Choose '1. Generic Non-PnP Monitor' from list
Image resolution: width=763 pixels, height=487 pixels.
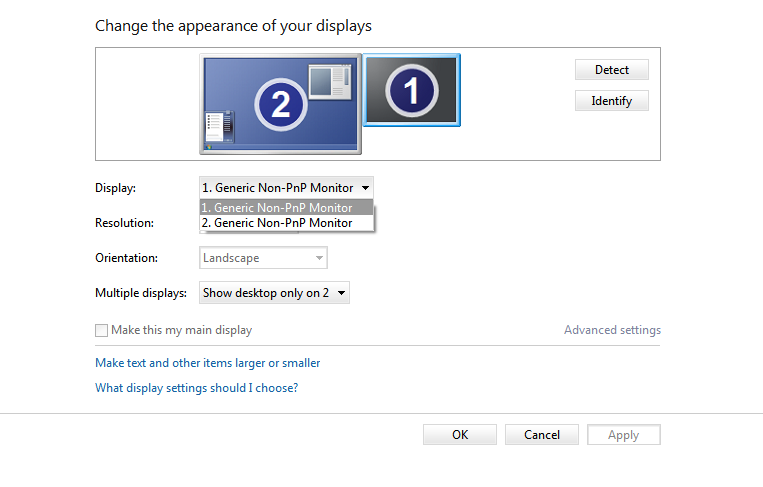coord(286,208)
